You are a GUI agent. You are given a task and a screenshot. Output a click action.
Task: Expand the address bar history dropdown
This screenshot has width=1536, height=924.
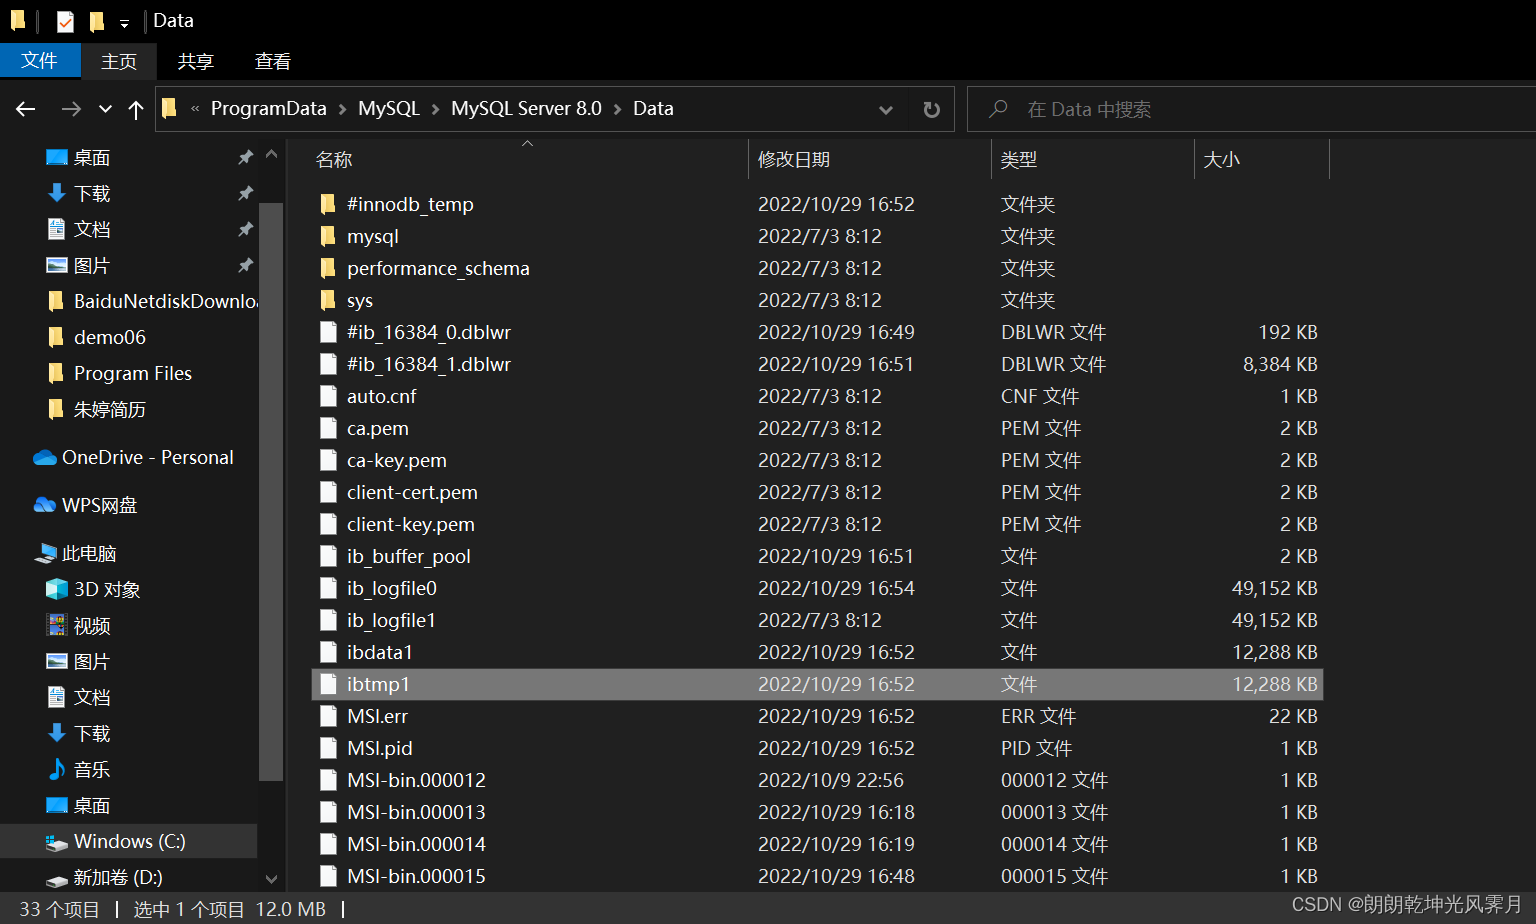click(x=886, y=109)
